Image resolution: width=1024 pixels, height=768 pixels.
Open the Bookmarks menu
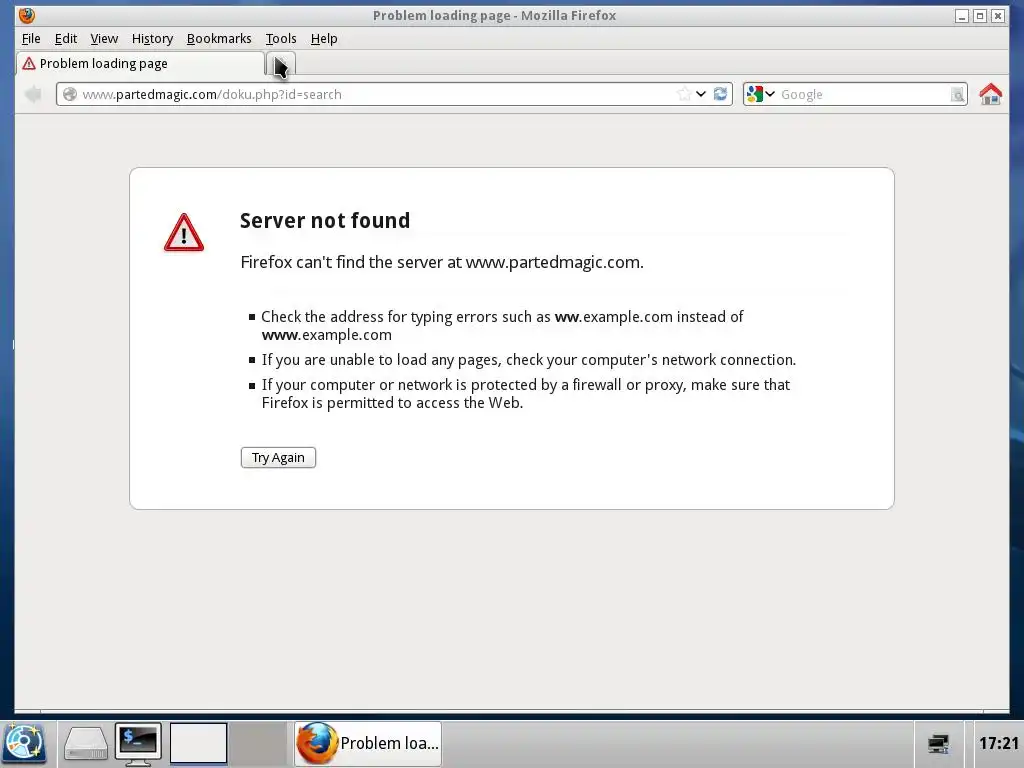(x=219, y=39)
